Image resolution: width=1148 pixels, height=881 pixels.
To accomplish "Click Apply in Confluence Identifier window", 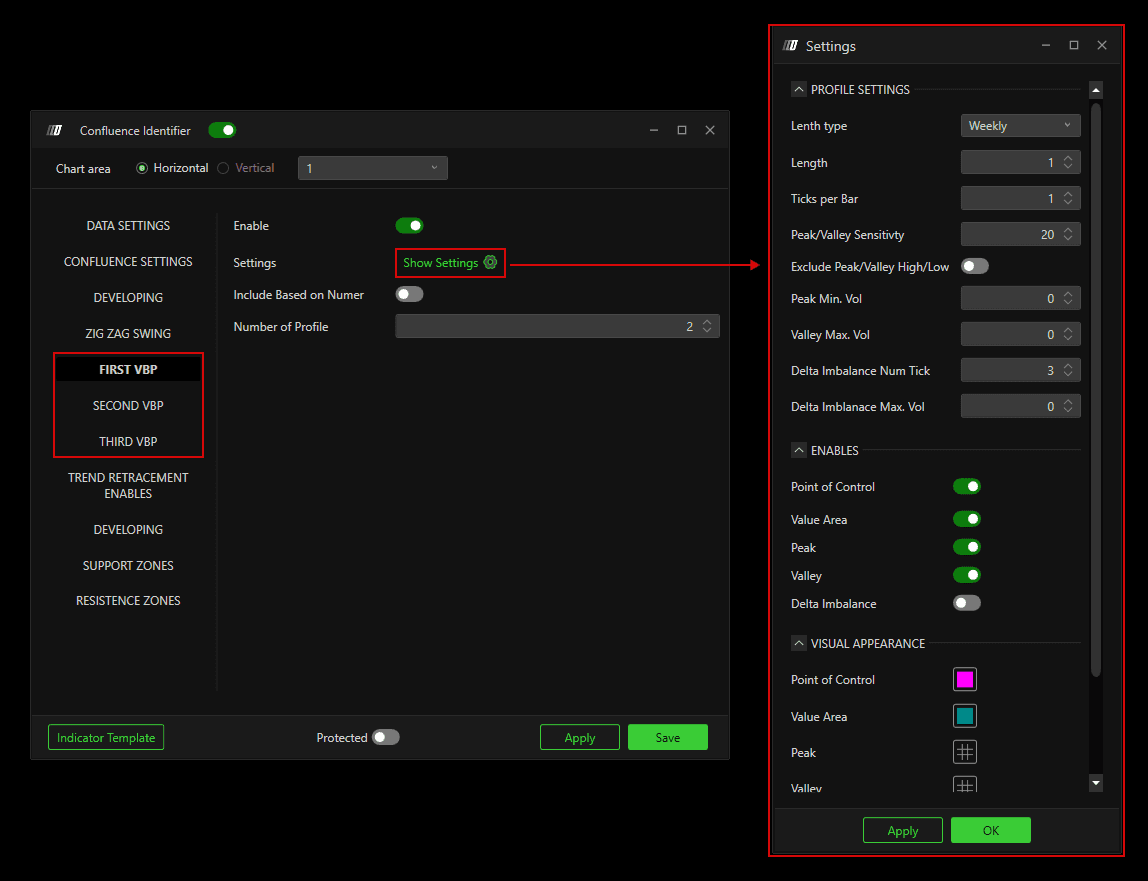I will [580, 737].
